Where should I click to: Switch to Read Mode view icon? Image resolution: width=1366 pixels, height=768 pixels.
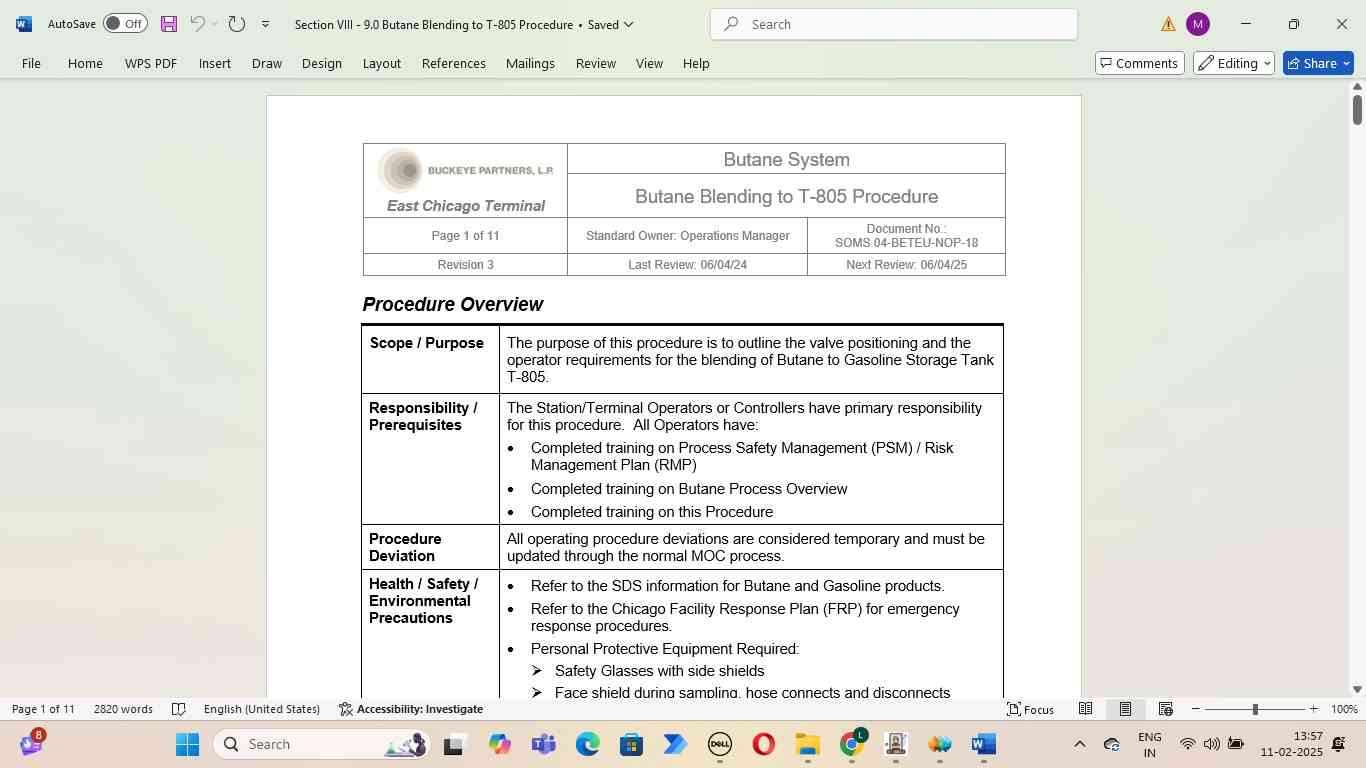click(1085, 709)
